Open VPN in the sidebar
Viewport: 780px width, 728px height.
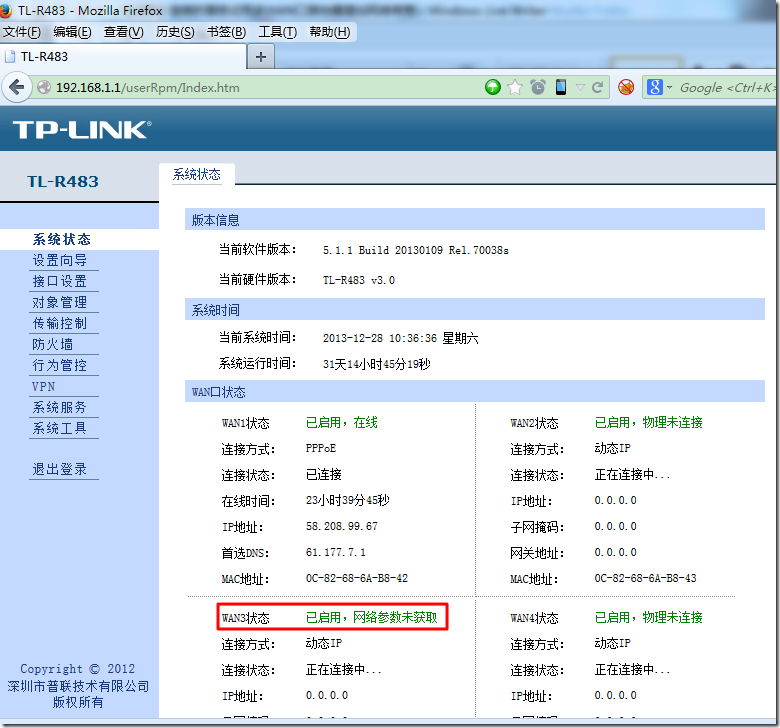click(44, 387)
